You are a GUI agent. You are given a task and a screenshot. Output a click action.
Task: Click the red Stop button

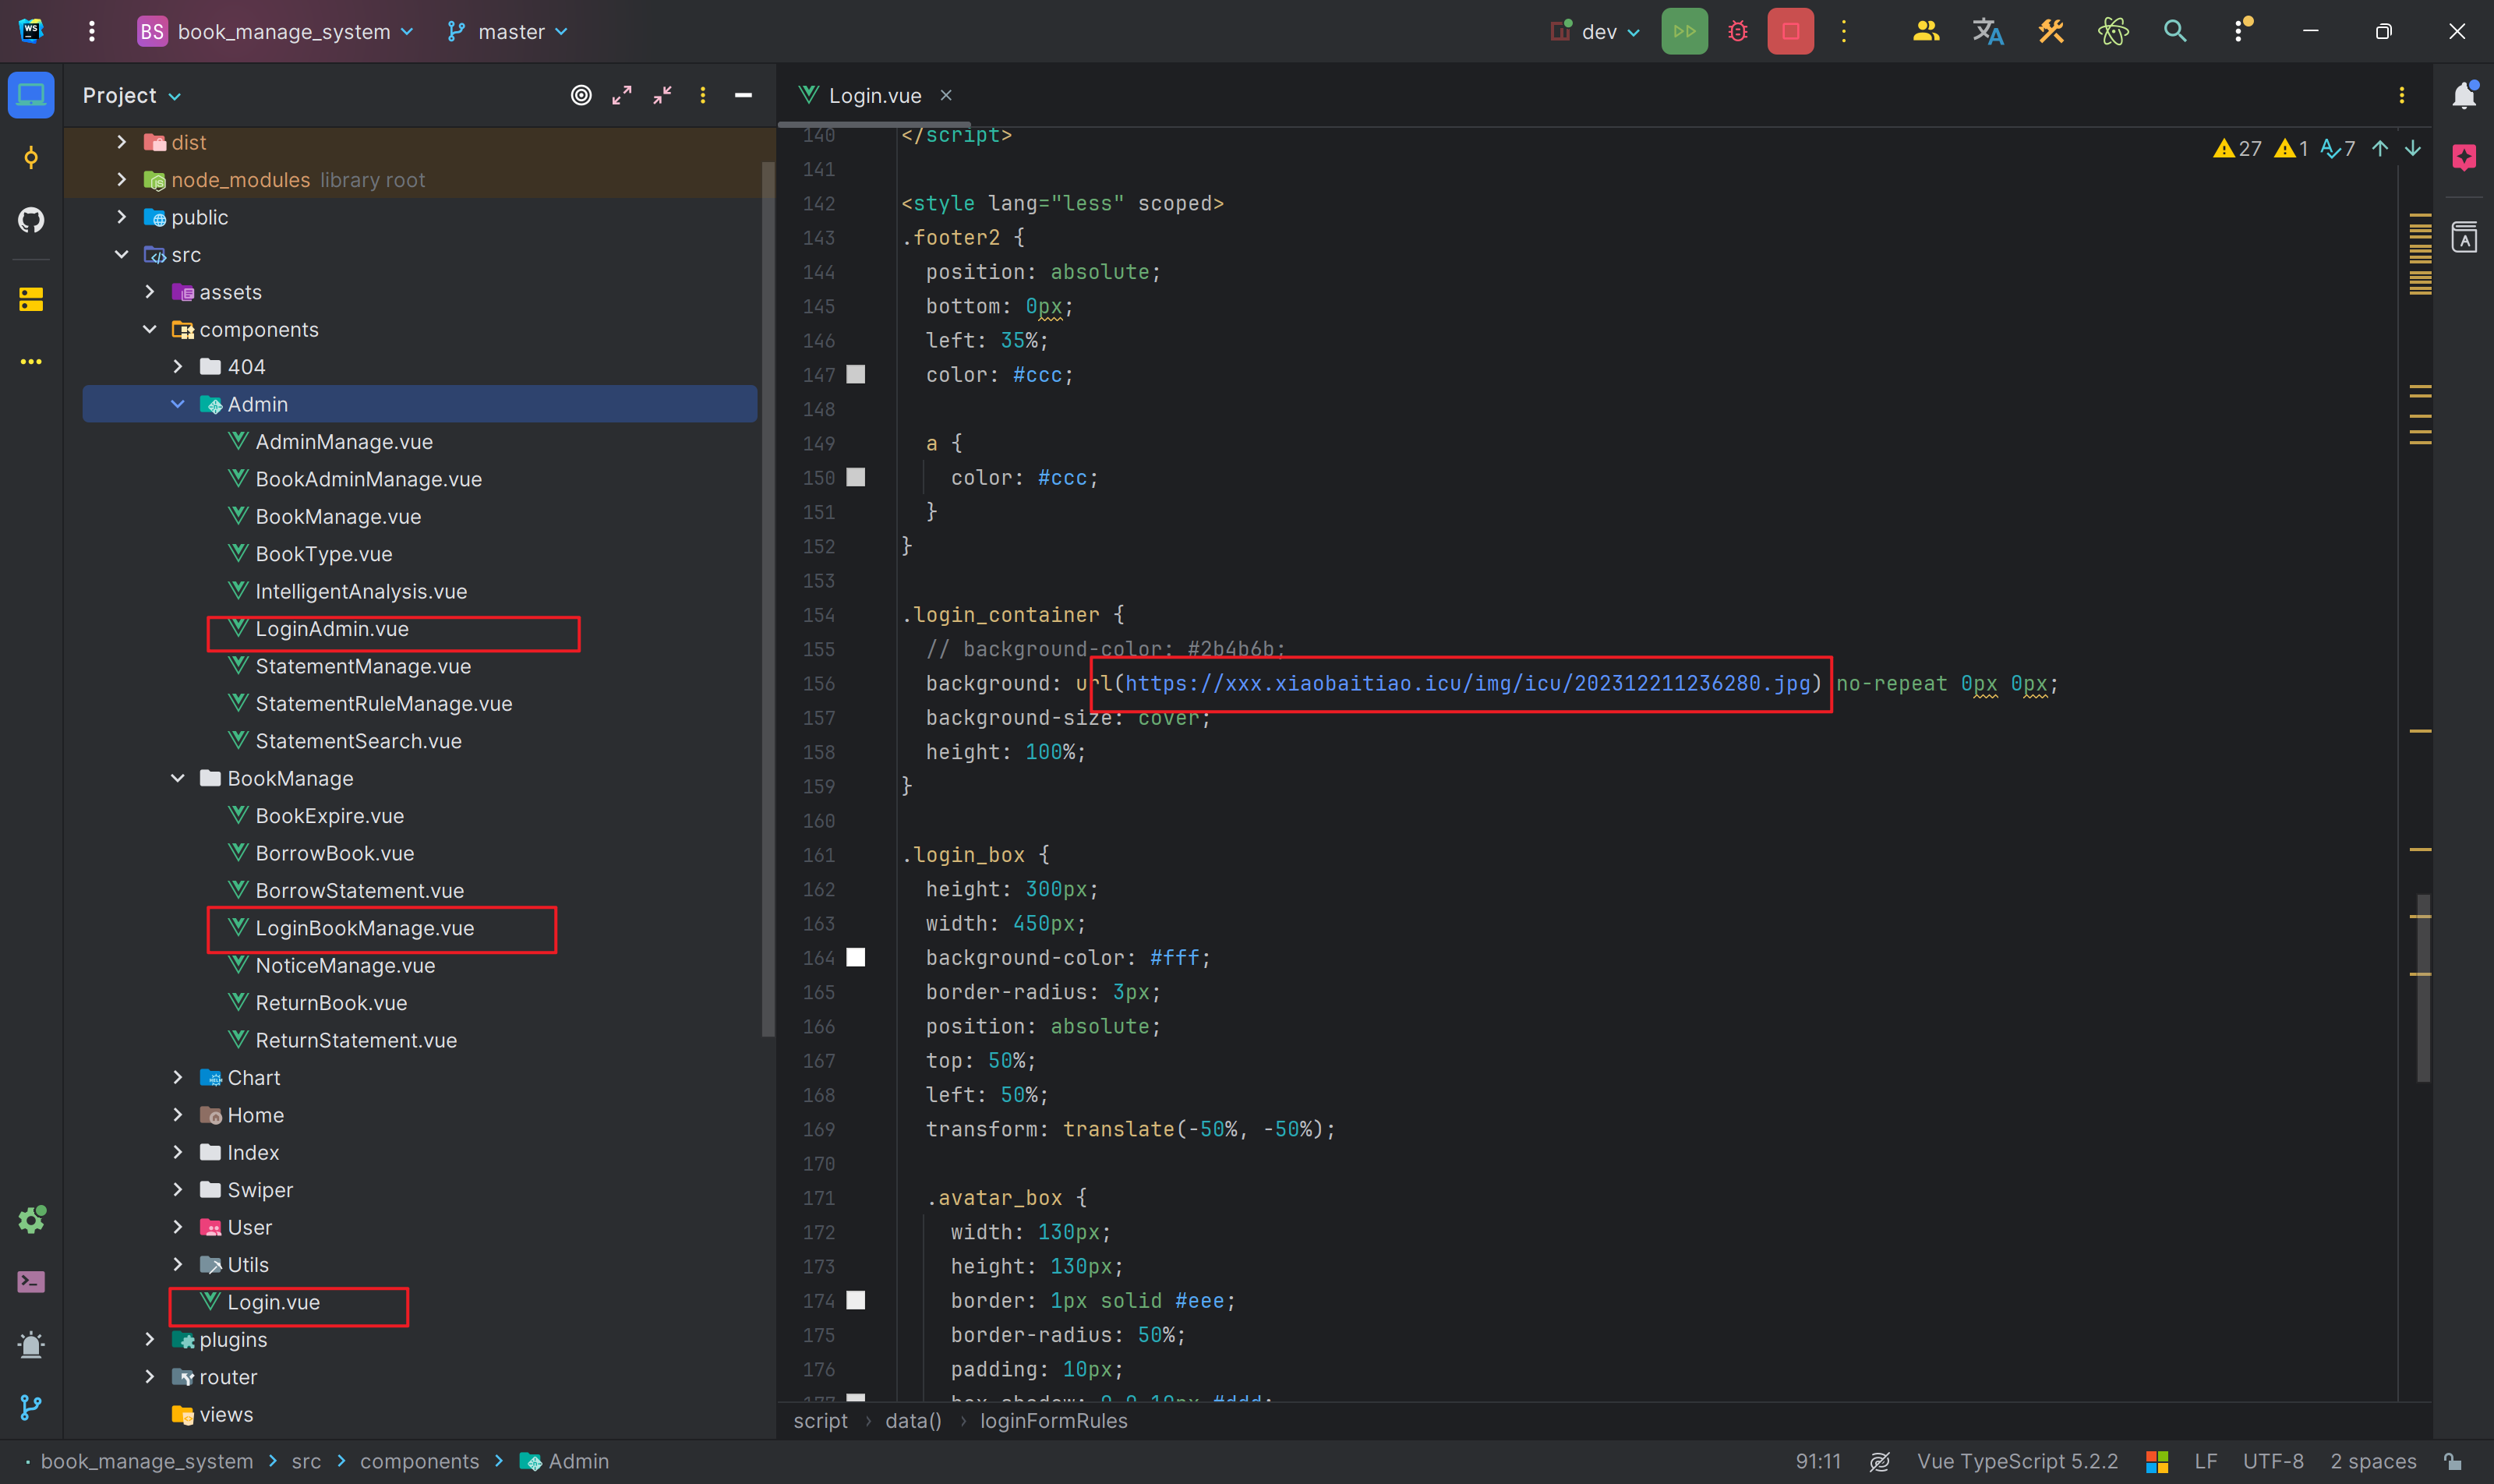click(x=1790, y=31)
